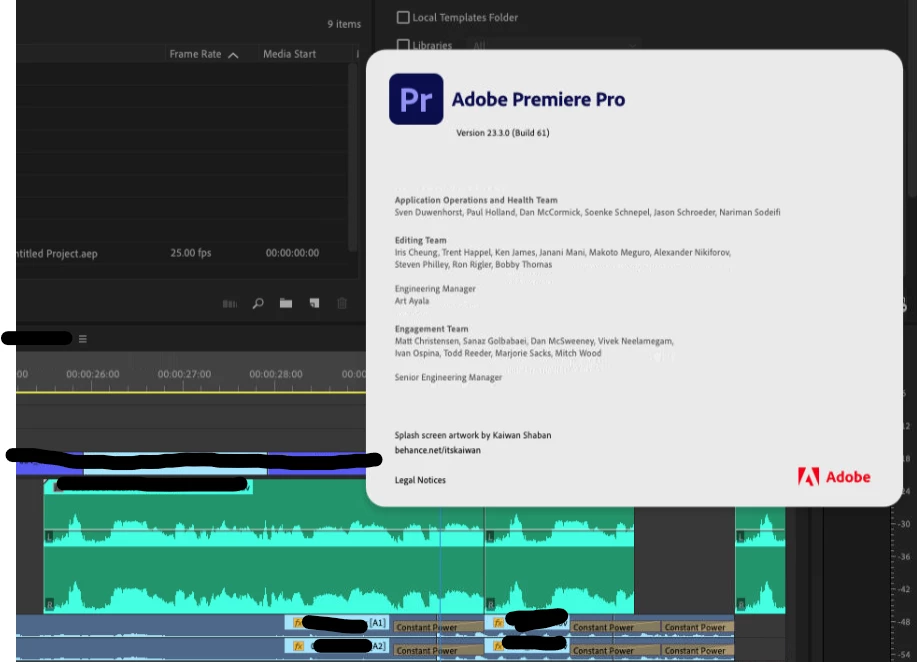Image resolution: width=917 pixels, height=662 pixels.
Task: Click the fx badge on the [A1] clip
Action: pos(298,623)
